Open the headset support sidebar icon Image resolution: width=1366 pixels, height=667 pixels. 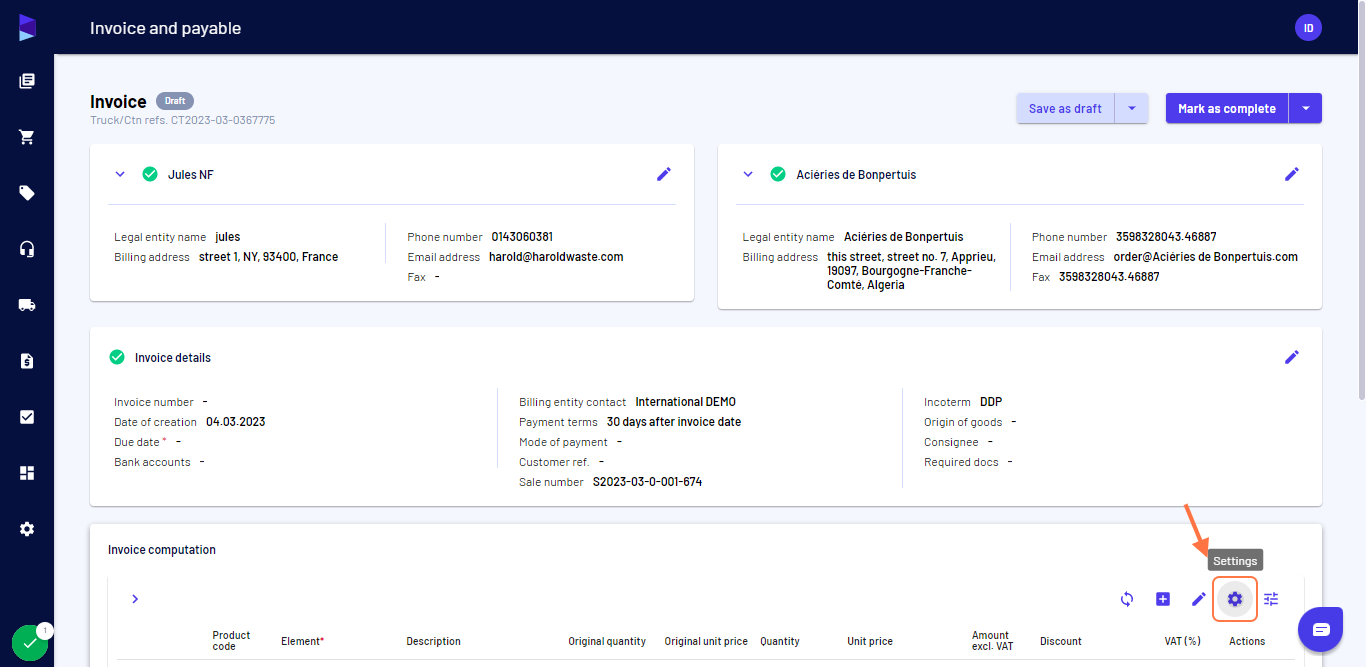click(x=27, y=249)
